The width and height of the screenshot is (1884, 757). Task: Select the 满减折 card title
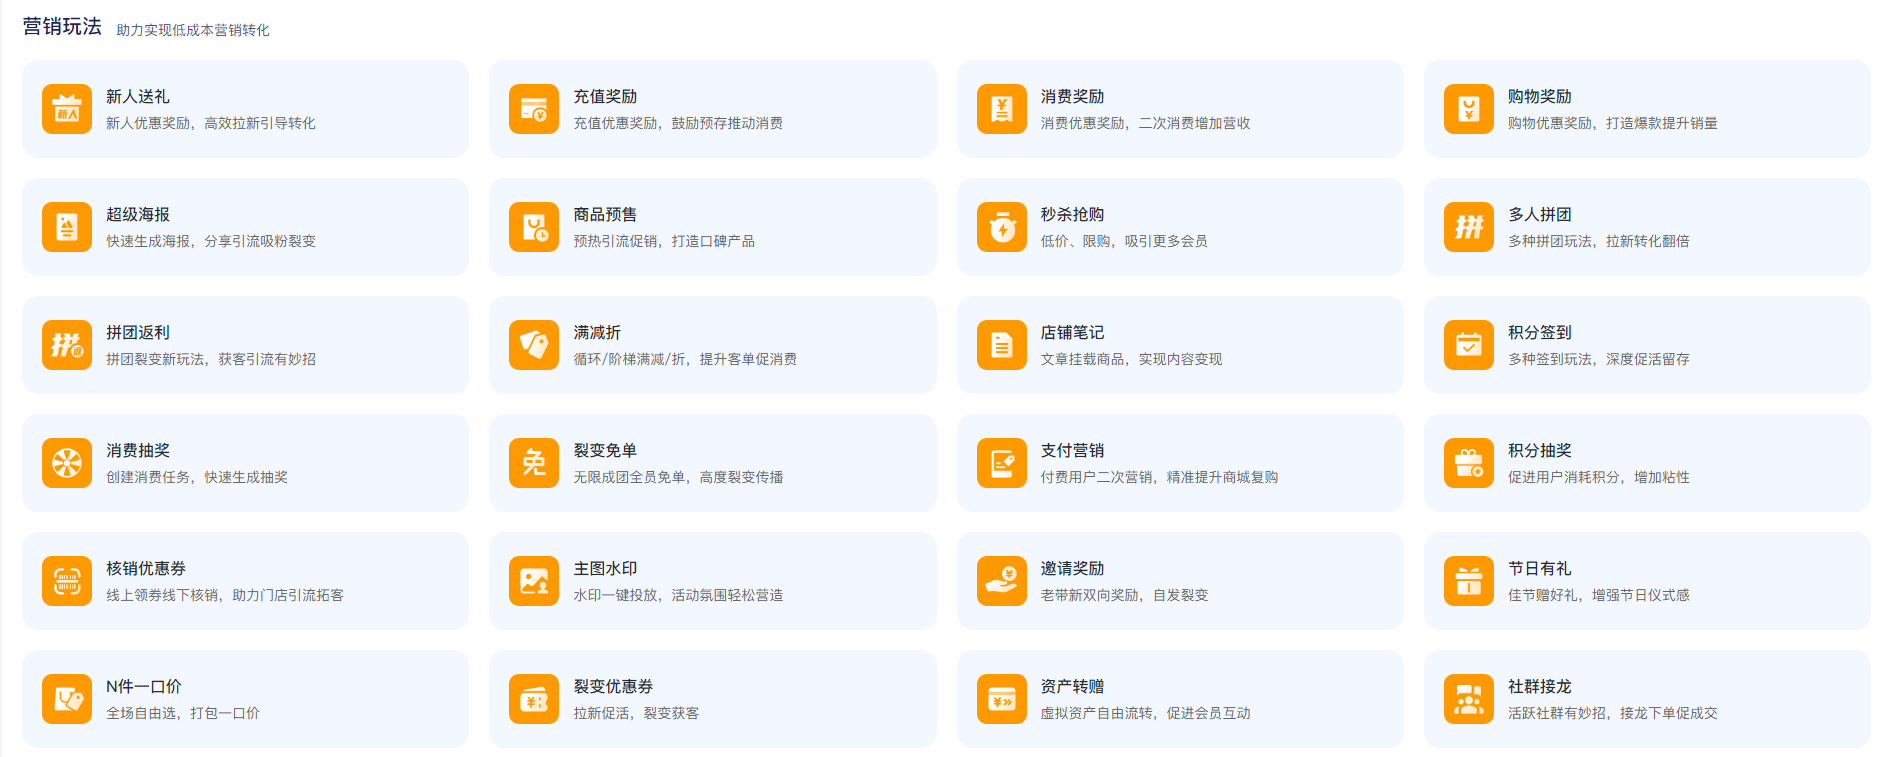point(597,333)
